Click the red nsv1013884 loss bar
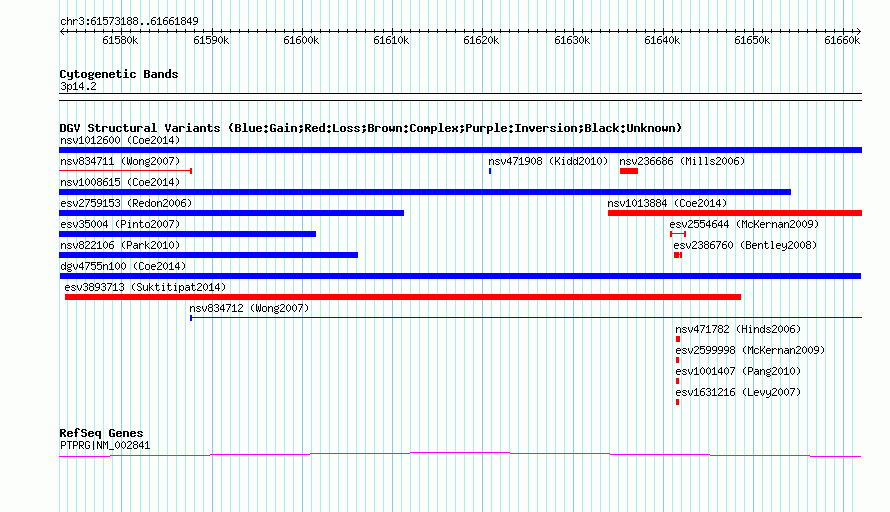This screenshot has height=512, width=890. (x=735, y=213)
